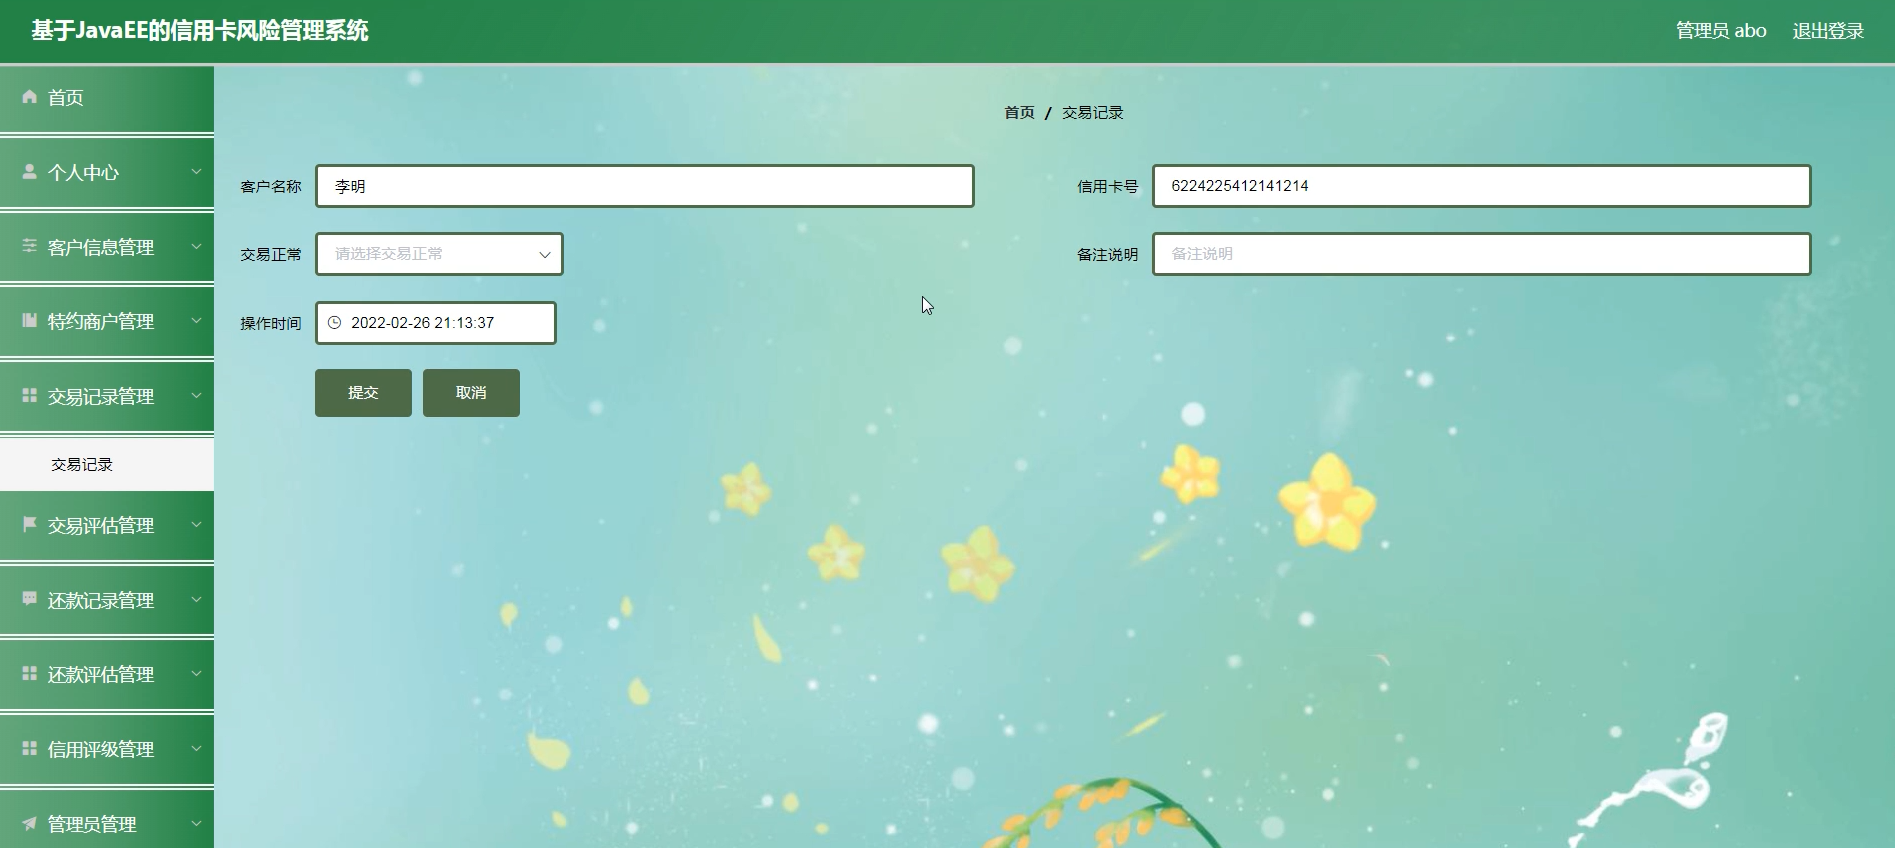The height and width of the screenshot is (848, 1895).
Task: Click 管理员 abo in header
Action: coord(1721,31)
